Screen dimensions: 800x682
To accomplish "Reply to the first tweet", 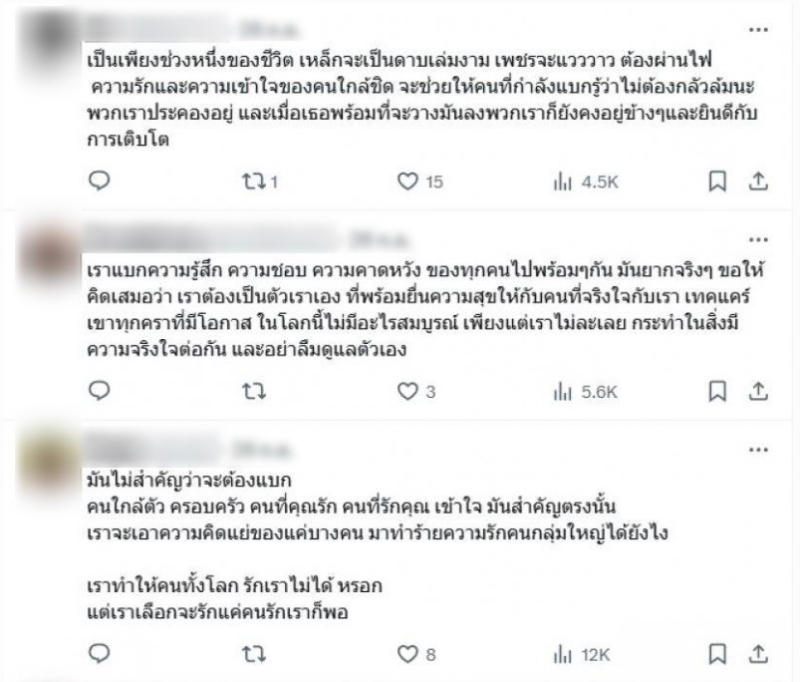I will [99, 181].
